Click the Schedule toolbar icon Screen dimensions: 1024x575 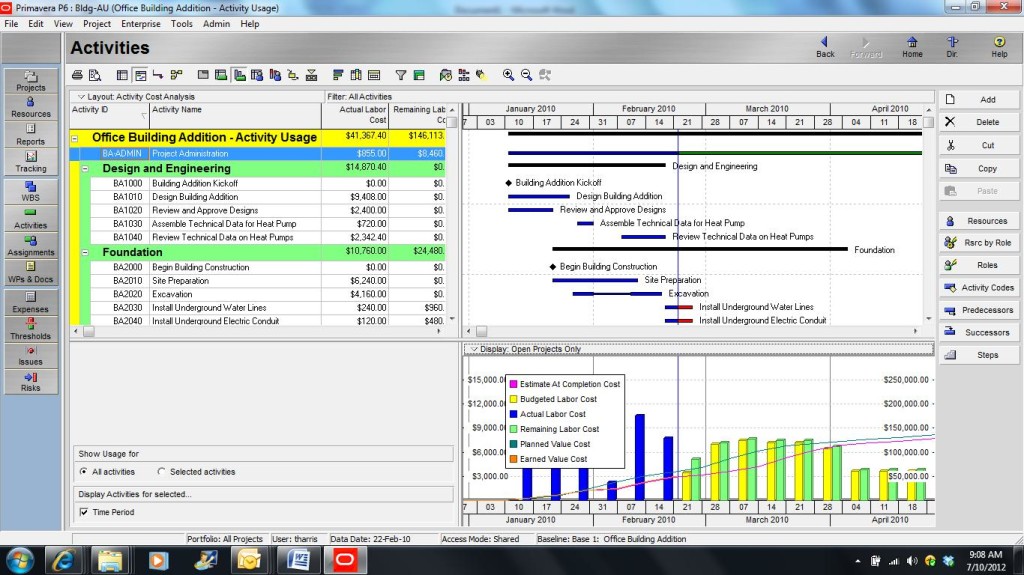[445, 75]
